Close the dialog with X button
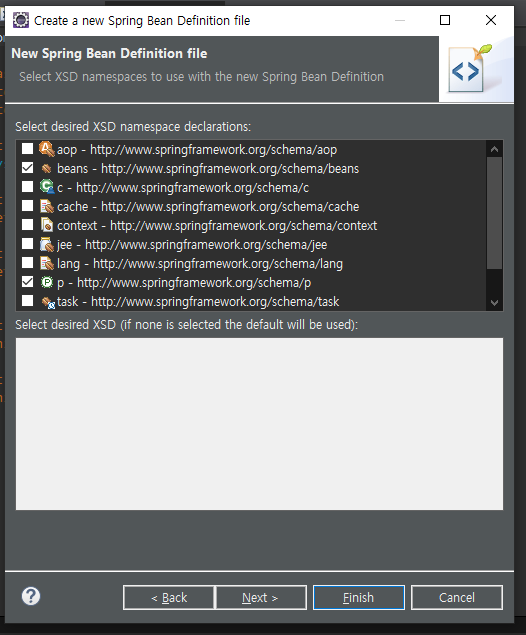This screenshot has width=526, height=635. [491, 20]
